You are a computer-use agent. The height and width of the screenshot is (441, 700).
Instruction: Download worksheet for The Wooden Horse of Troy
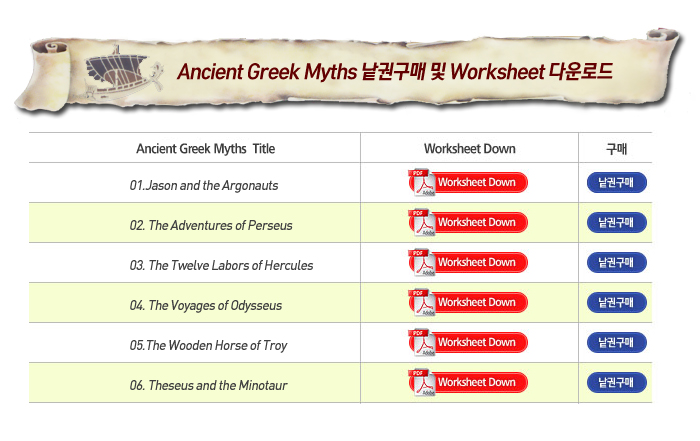468,342
